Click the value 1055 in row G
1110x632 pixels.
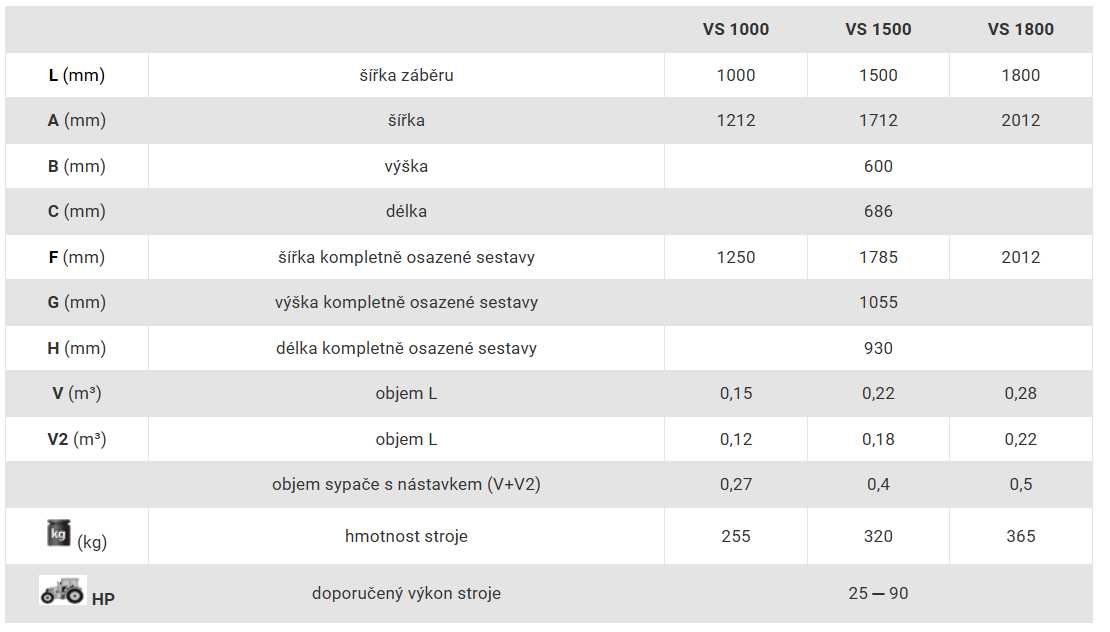(x=878, y=302)
